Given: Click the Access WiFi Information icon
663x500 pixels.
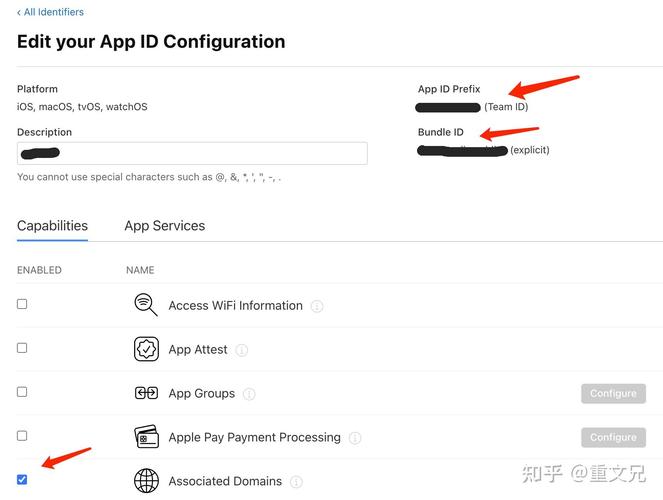Looking at the screenshot, I should [146, 305].
